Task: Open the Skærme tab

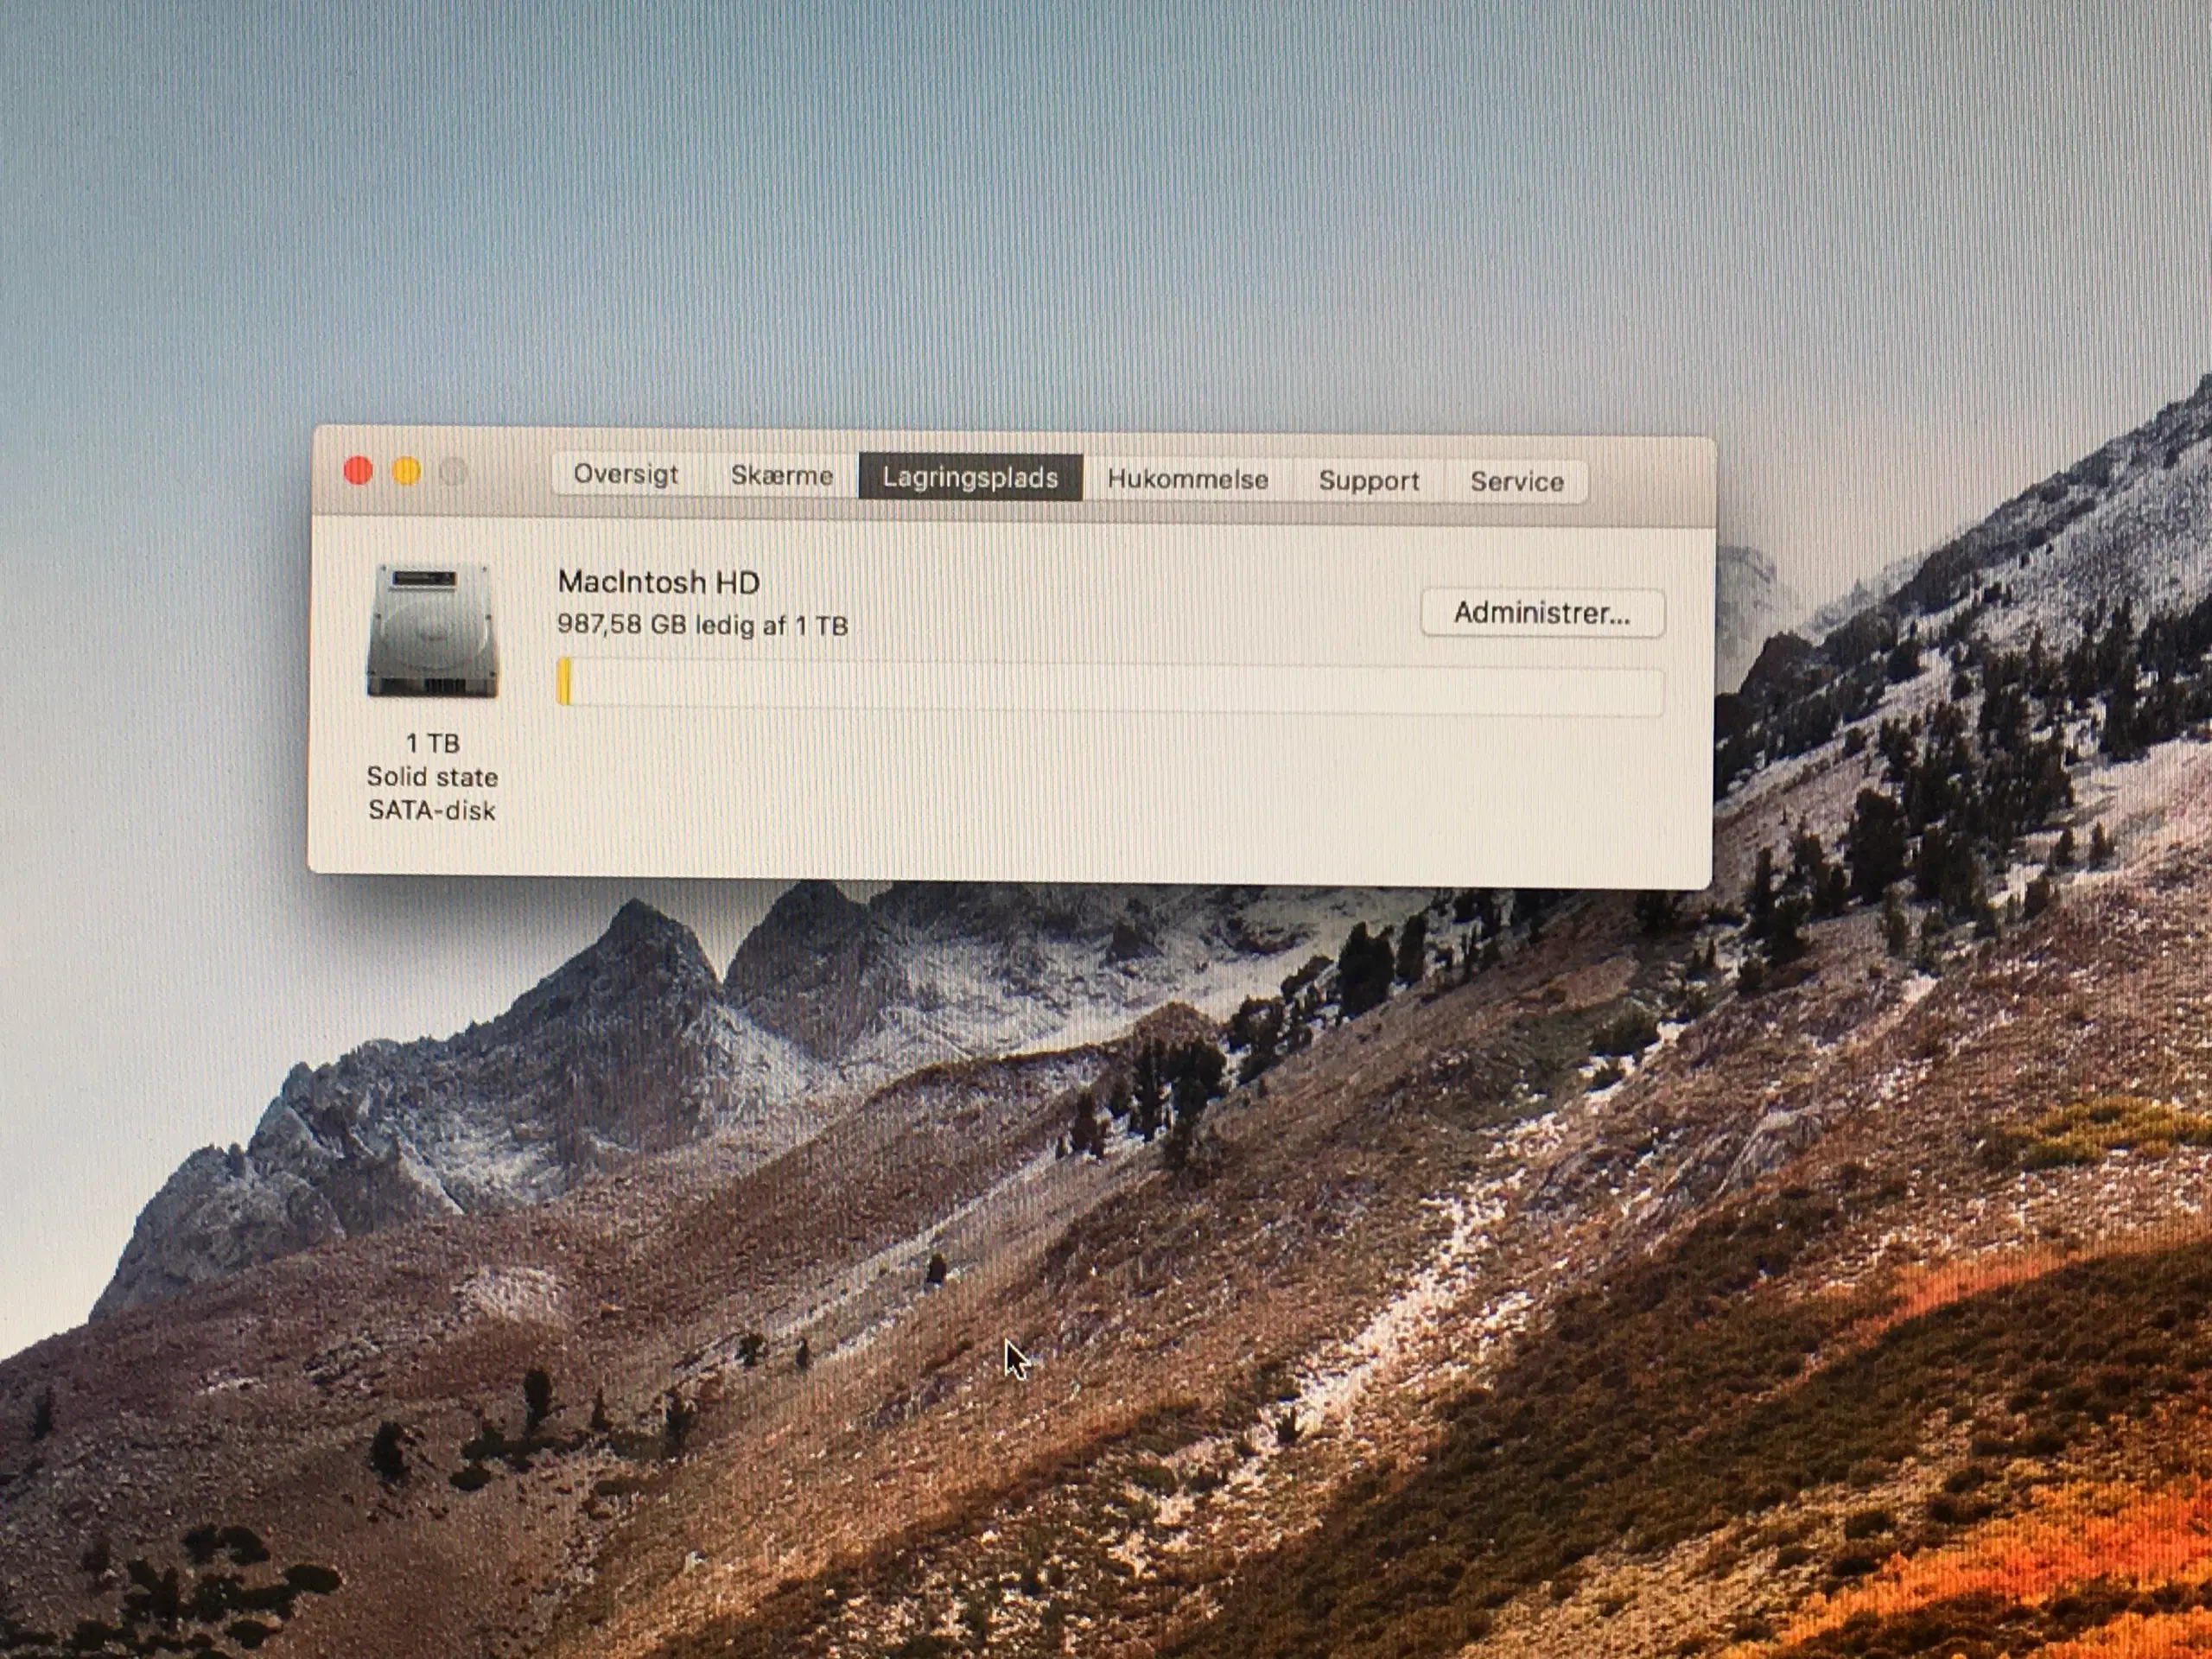Action: (x=781, y=475)
